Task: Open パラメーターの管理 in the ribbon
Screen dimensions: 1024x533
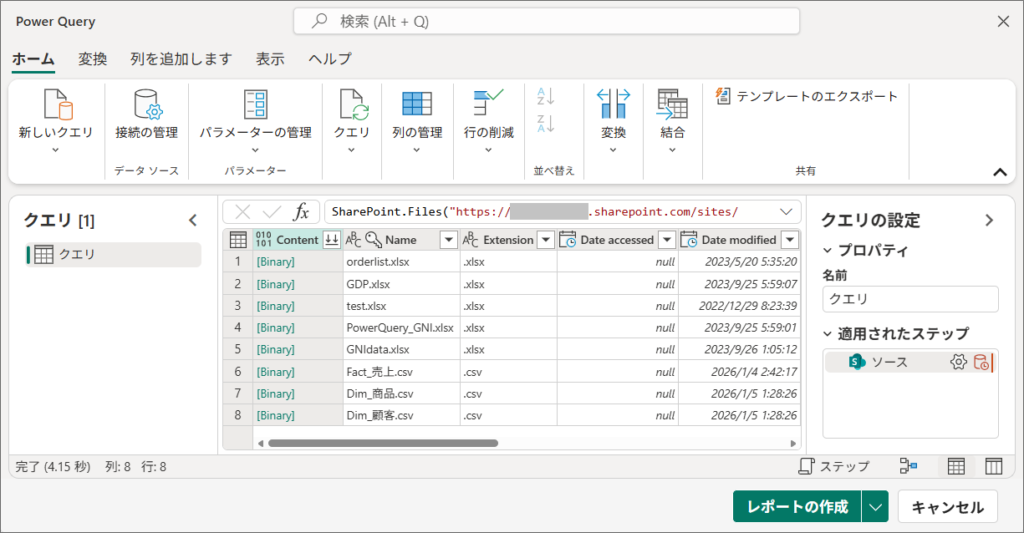Action: [255, 104]
